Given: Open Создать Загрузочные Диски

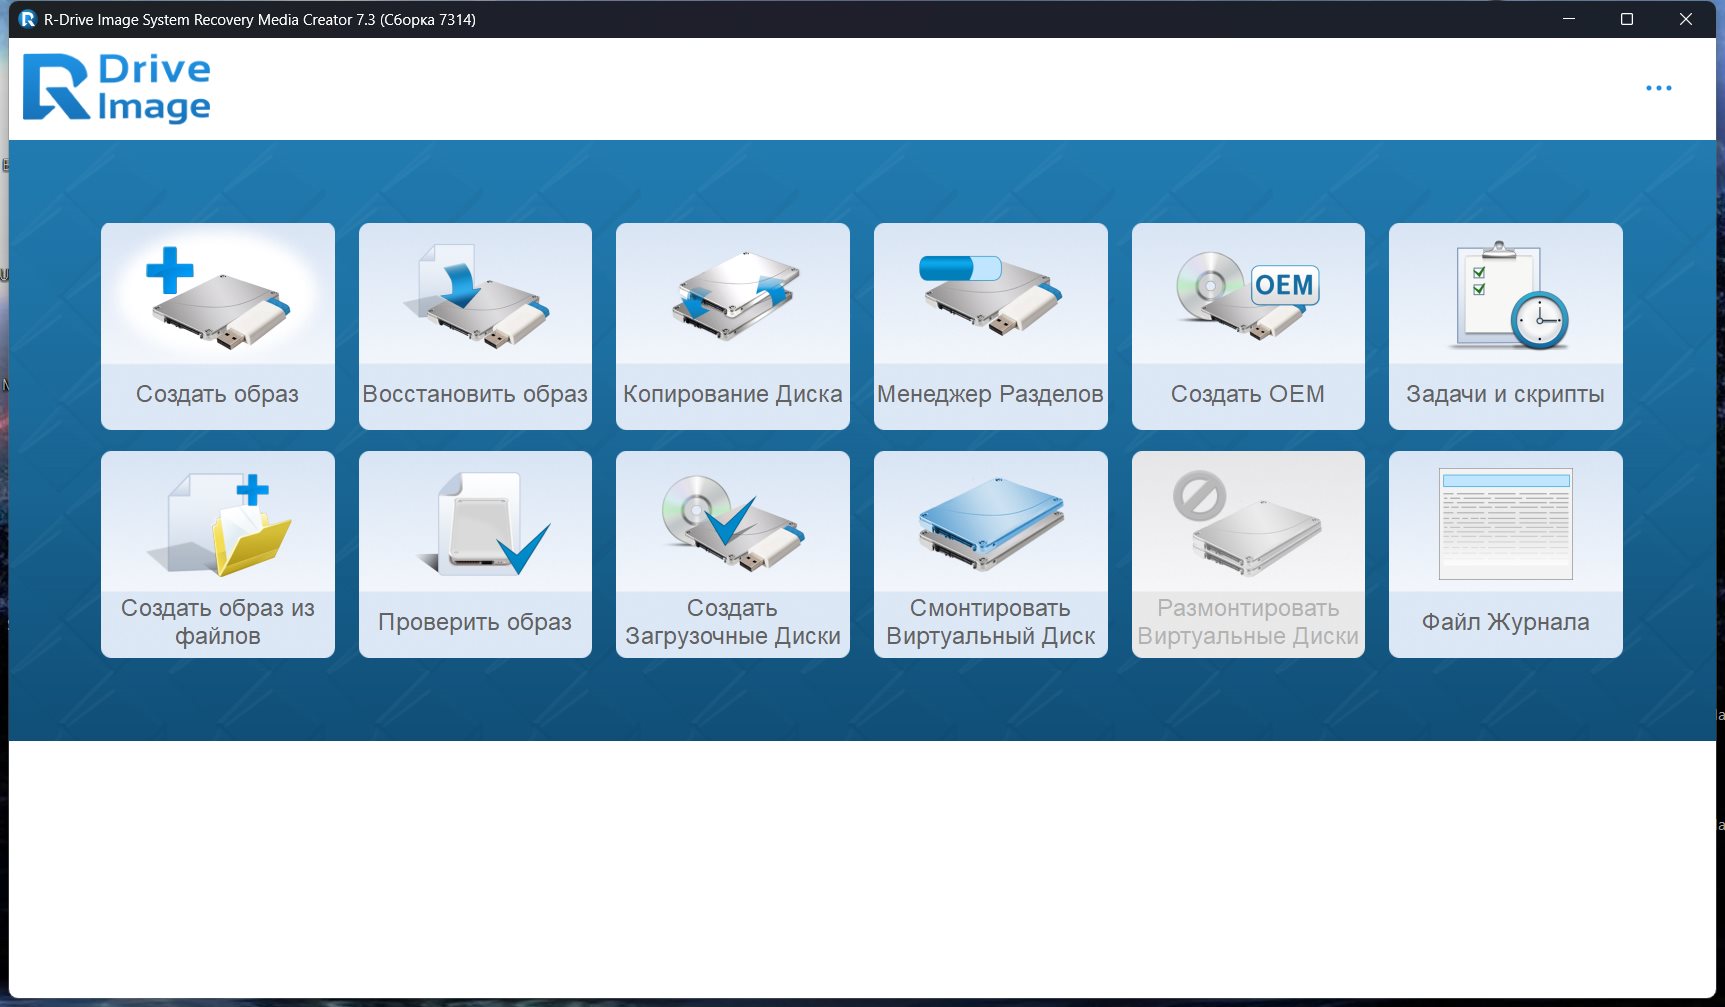Looking at the screenshot, I should [x=733, y=554].
